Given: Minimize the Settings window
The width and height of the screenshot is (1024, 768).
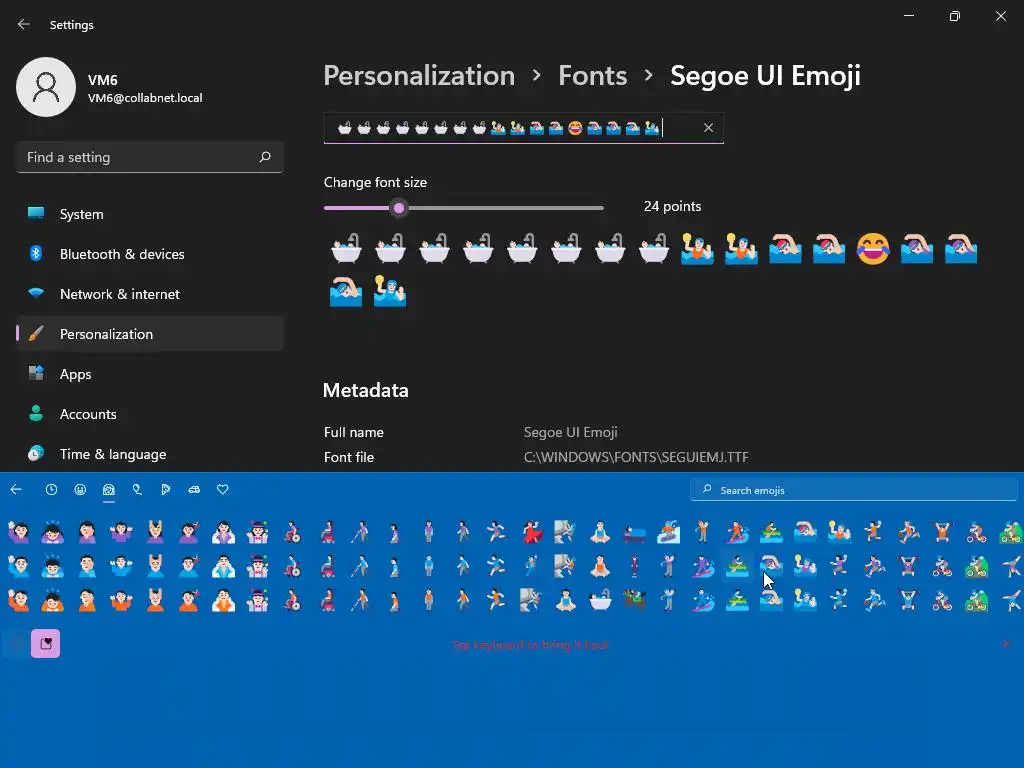Looking at the screenshot, I should click(908, 16).
